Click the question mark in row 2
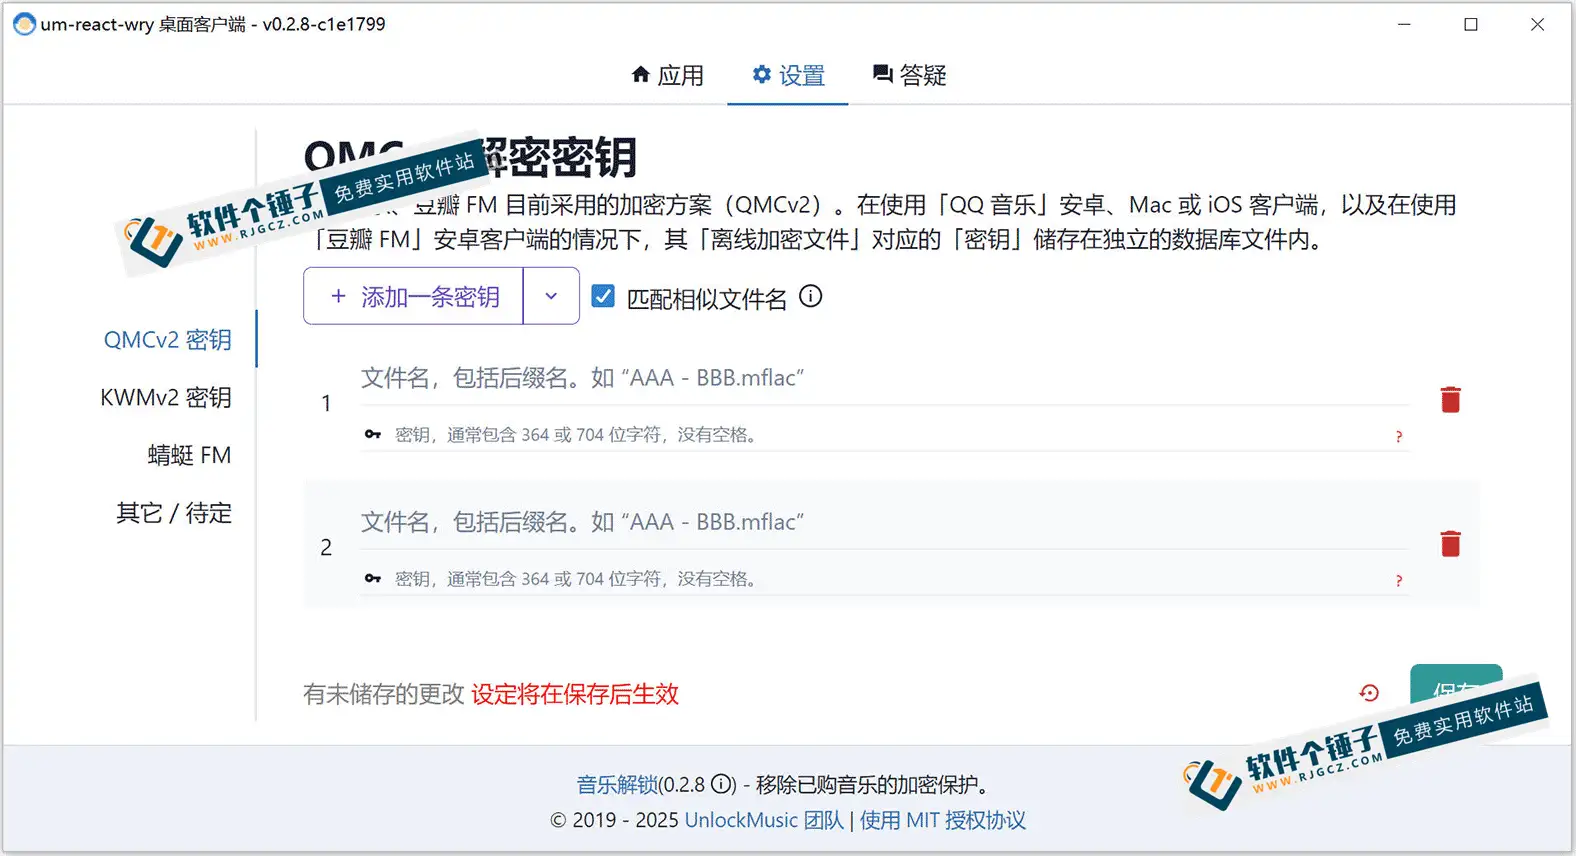This screenshot has height=856, width=1576. click(x=1399, y=581)
